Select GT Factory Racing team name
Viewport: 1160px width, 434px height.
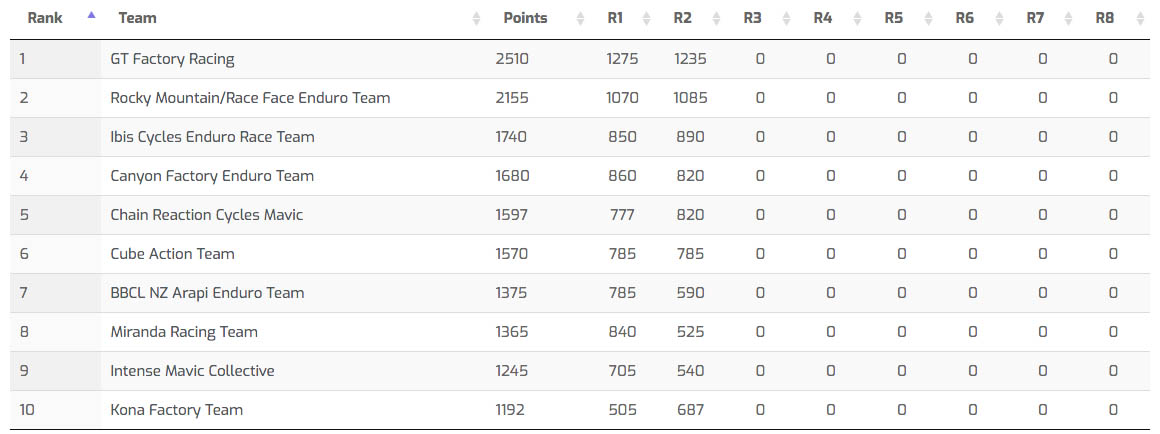click(x=172, y=59)
